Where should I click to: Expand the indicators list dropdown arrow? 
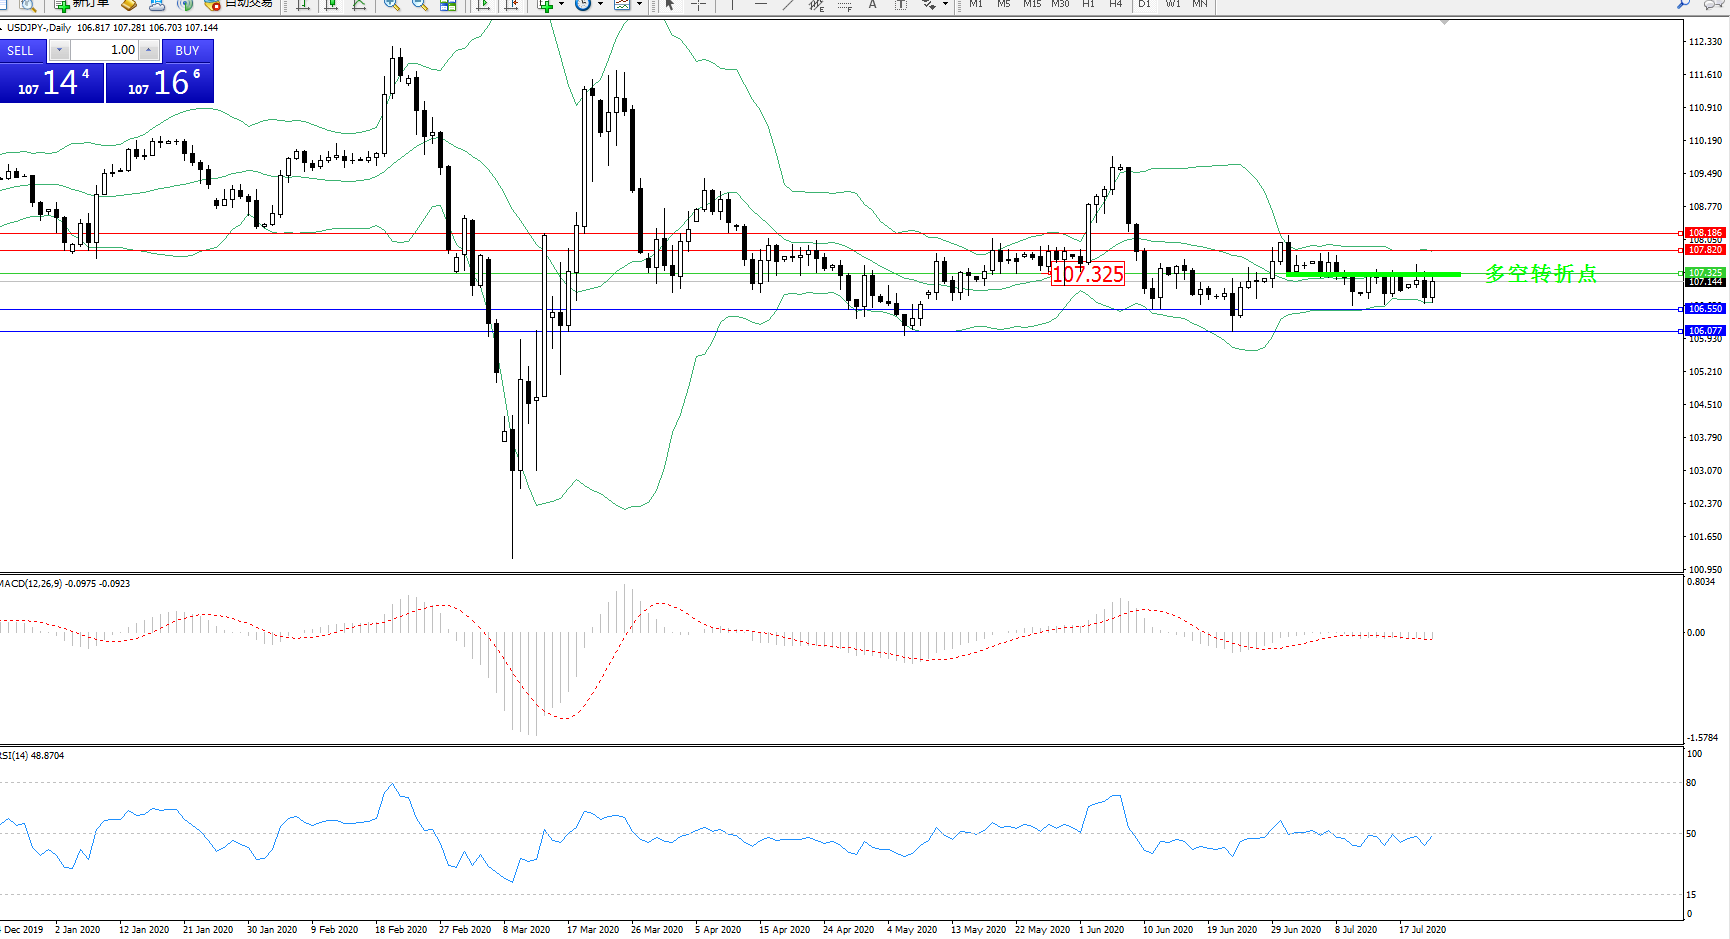click(x=561, y=5)
